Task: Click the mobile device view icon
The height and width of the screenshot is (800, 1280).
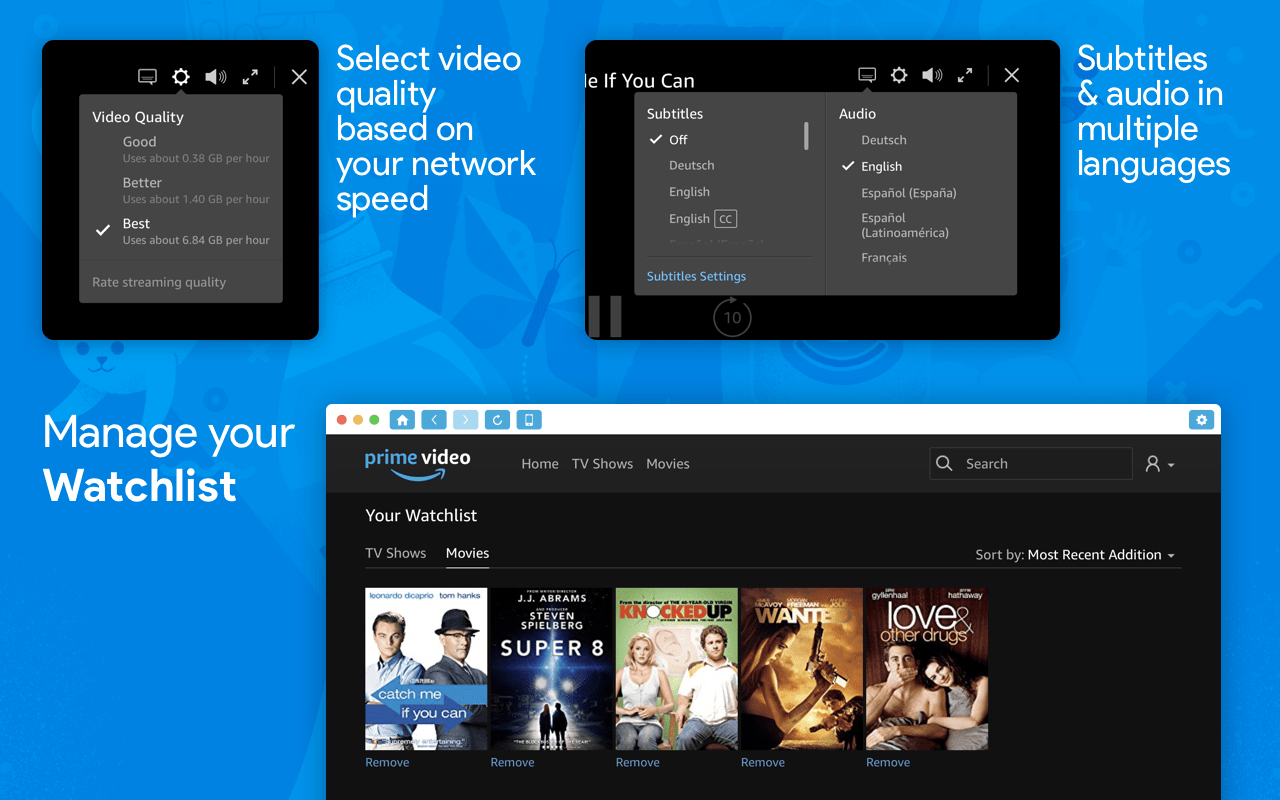Action: click(x=529, y=419)
